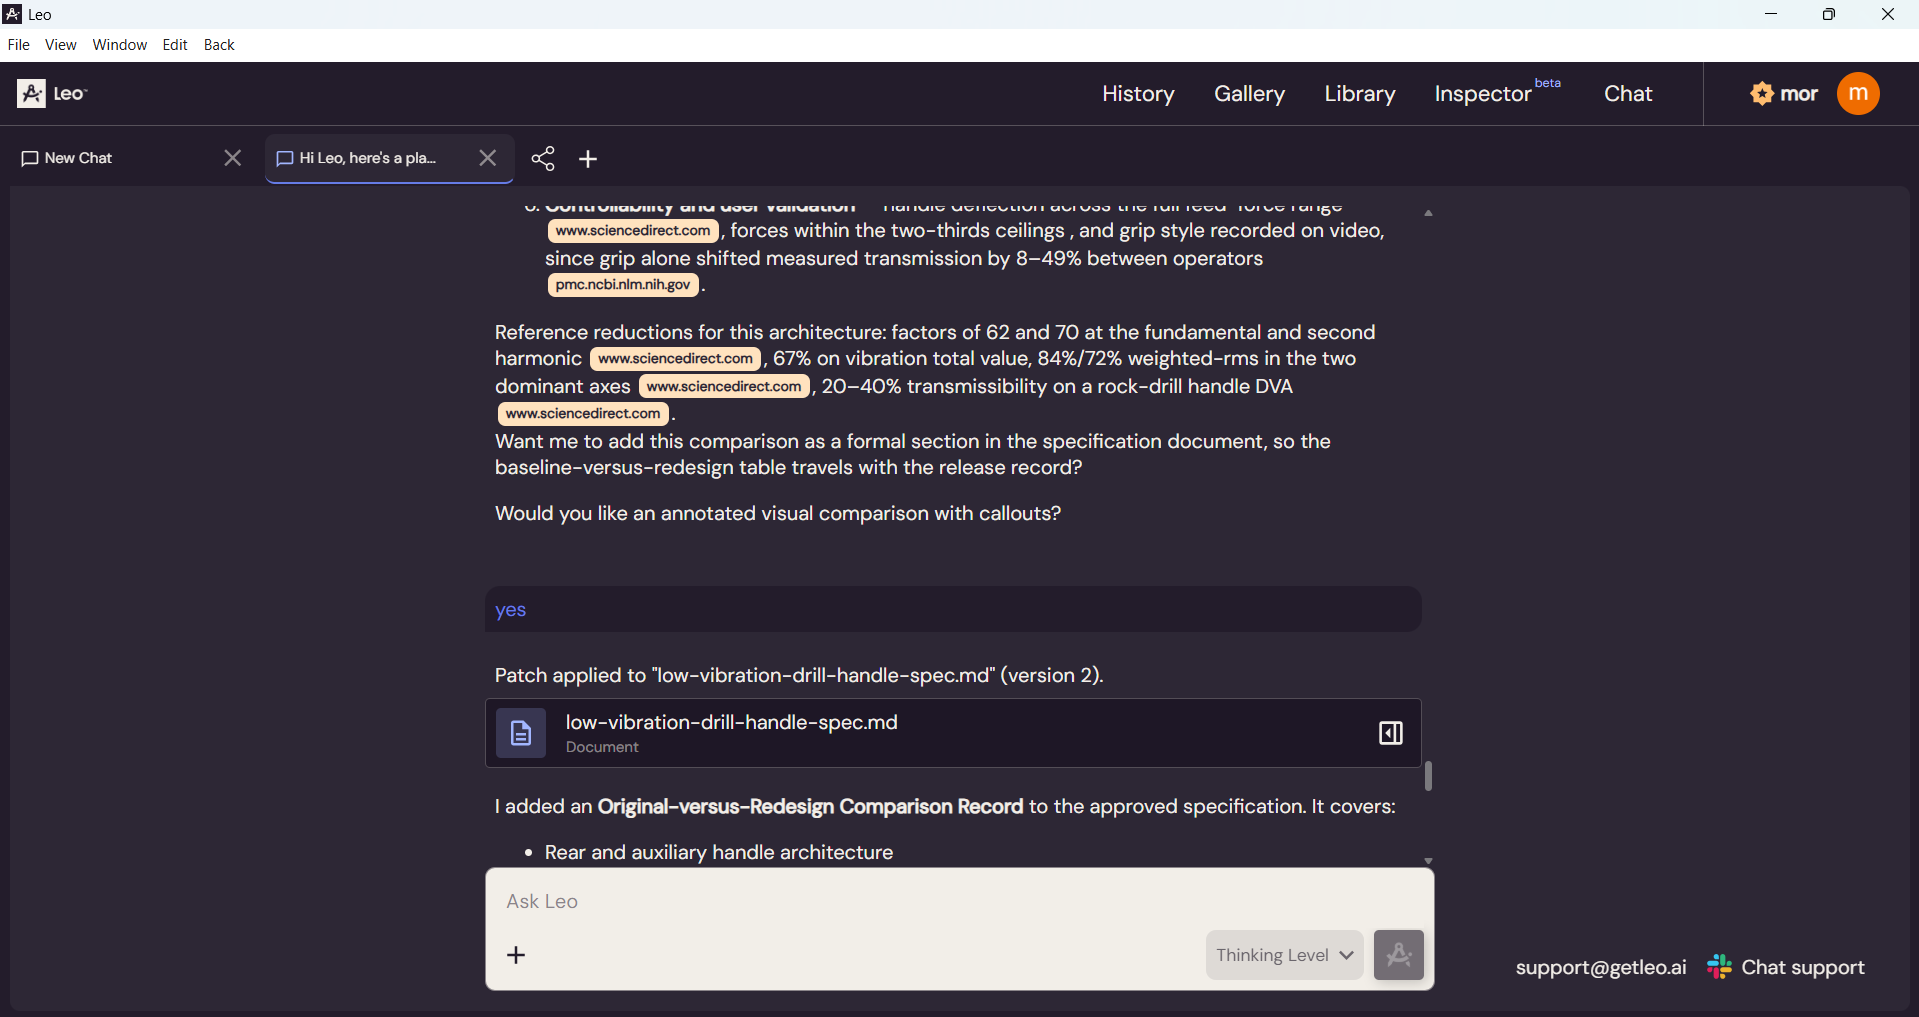1919x1017 pixels.
Task: Open Slack Chat support icon
Action: pyautogui.click(x=1719, y=967)
